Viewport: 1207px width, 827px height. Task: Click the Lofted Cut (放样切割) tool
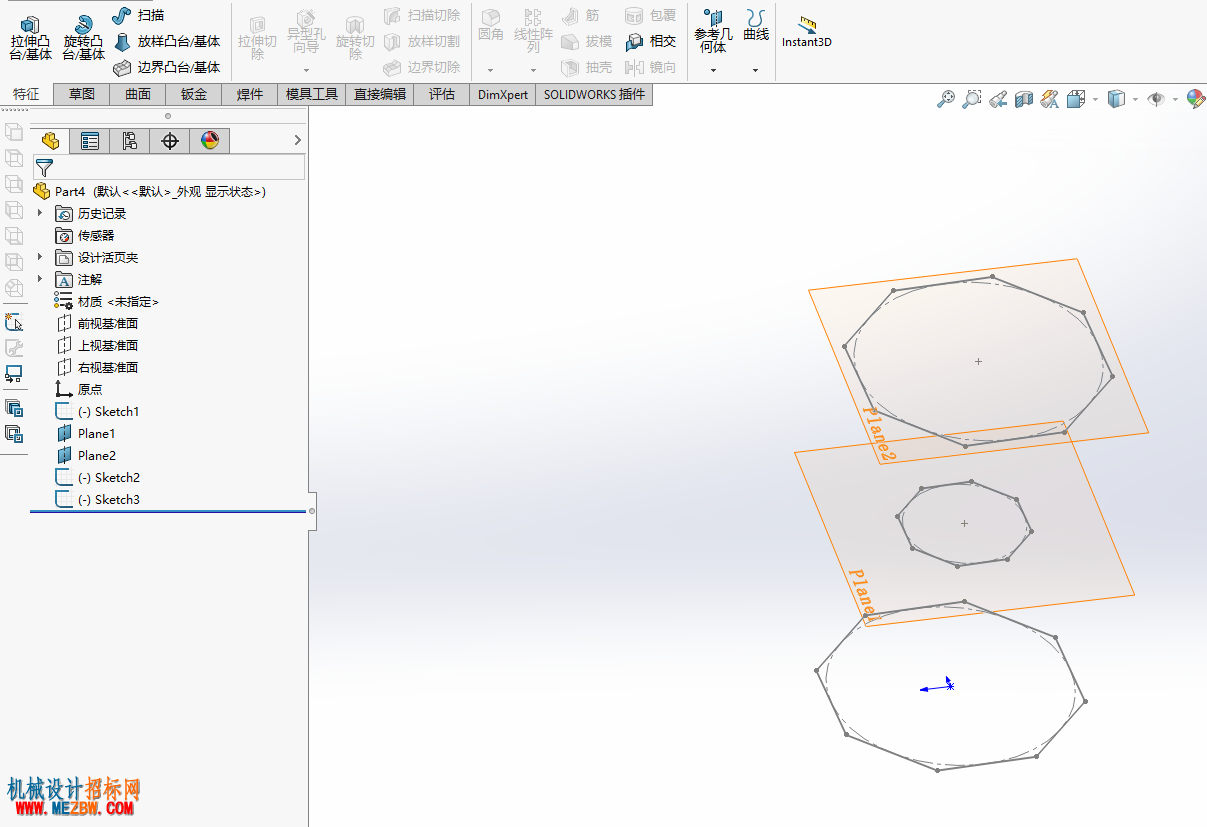click(421, 42)
